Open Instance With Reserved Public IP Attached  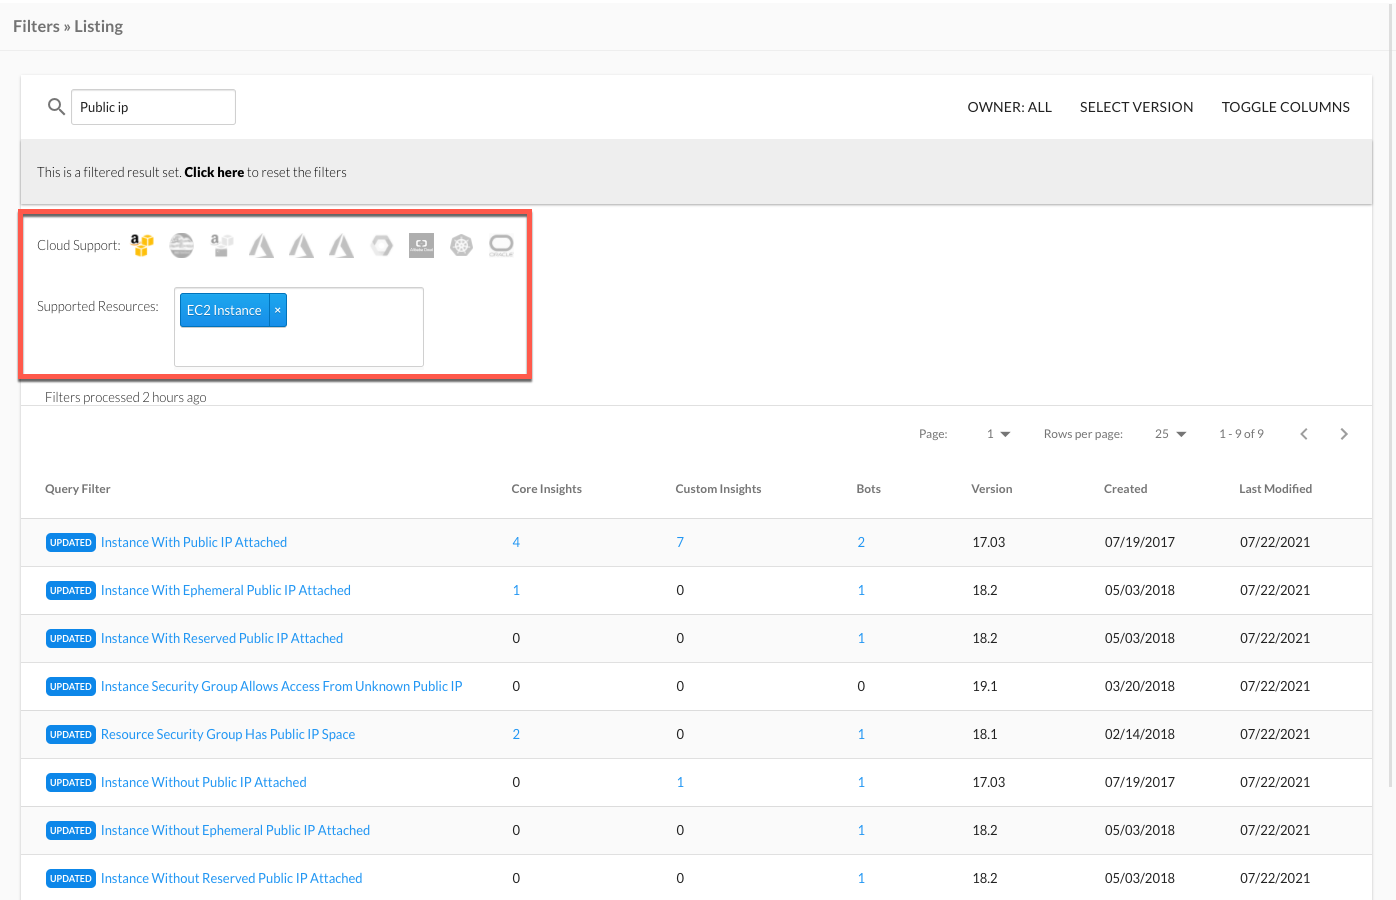click(x=222, y=638)
